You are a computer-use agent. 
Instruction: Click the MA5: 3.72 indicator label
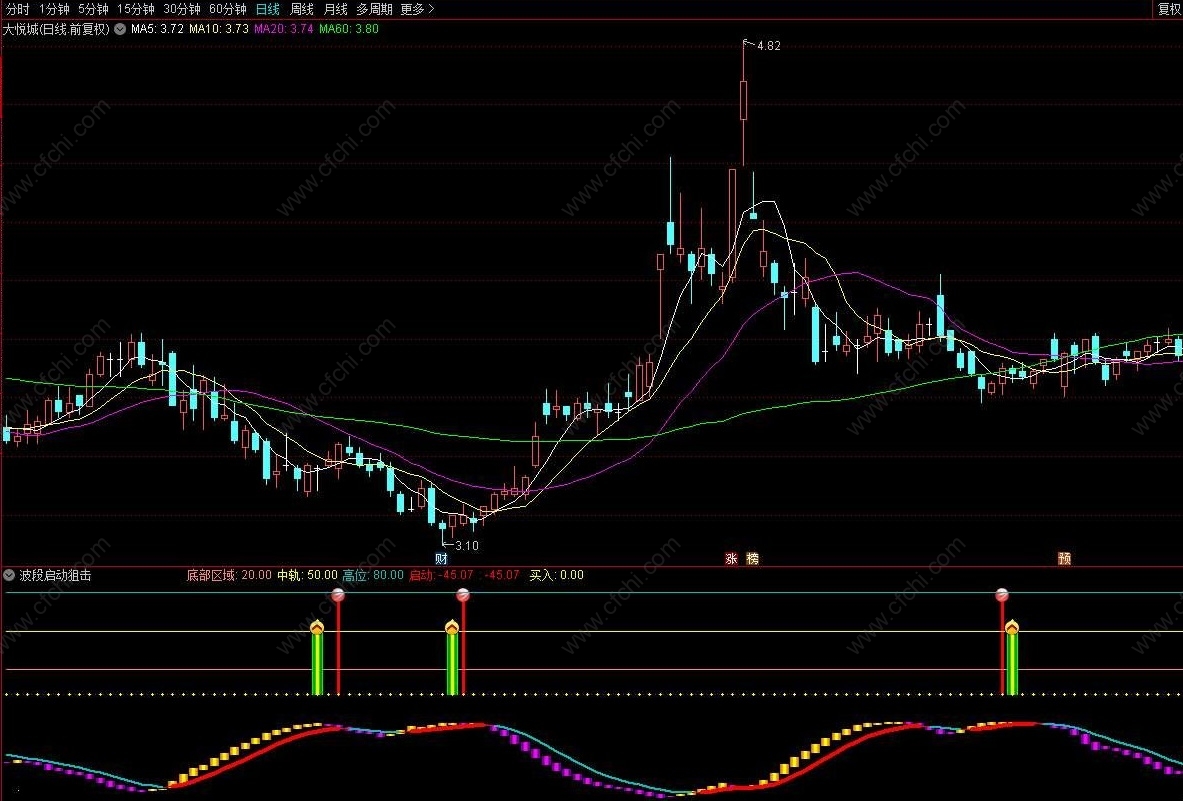[x=157, y=29]
